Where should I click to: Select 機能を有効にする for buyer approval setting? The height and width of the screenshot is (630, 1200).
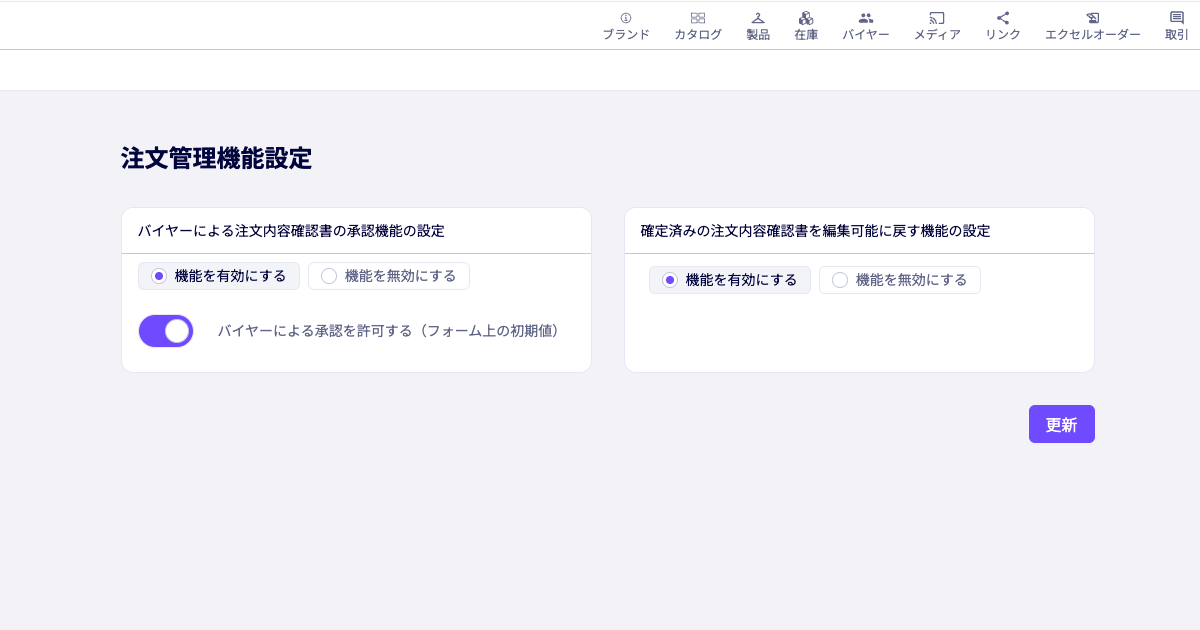[x=219, y=276]
